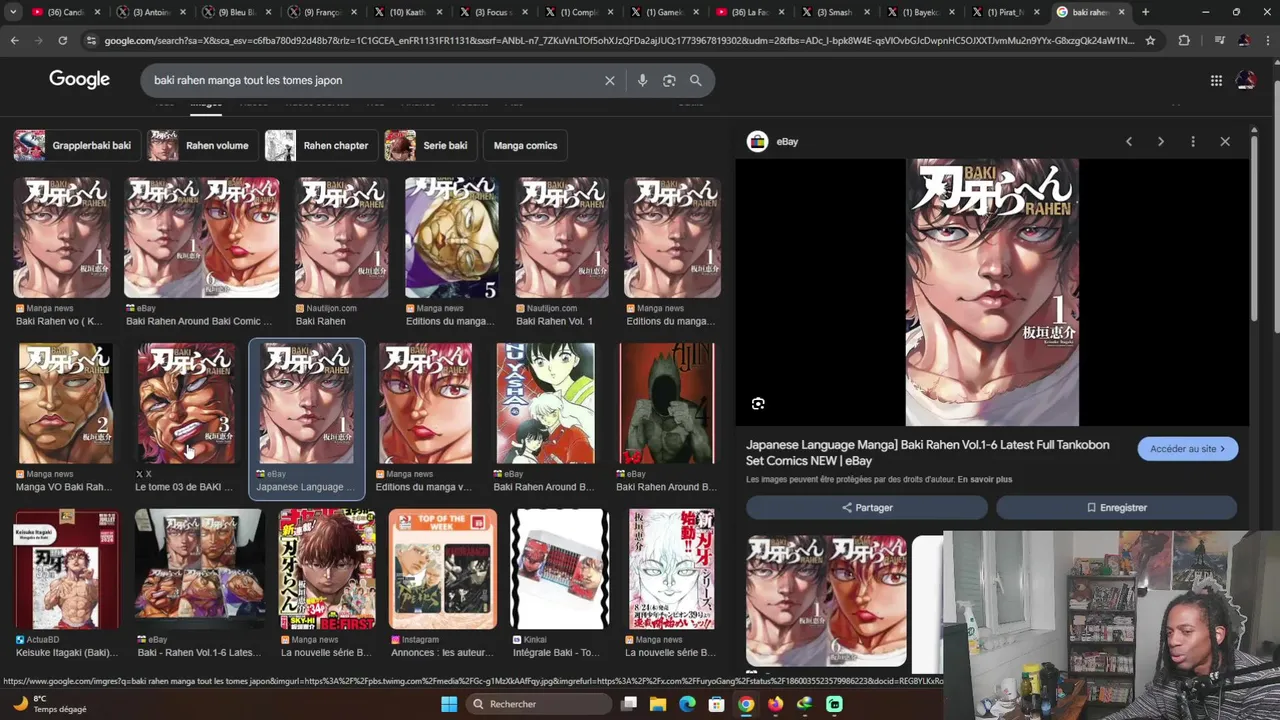This screenshot has width=1280, height=720.
Task: Close the image preview panel
Action: point(1225,141)
